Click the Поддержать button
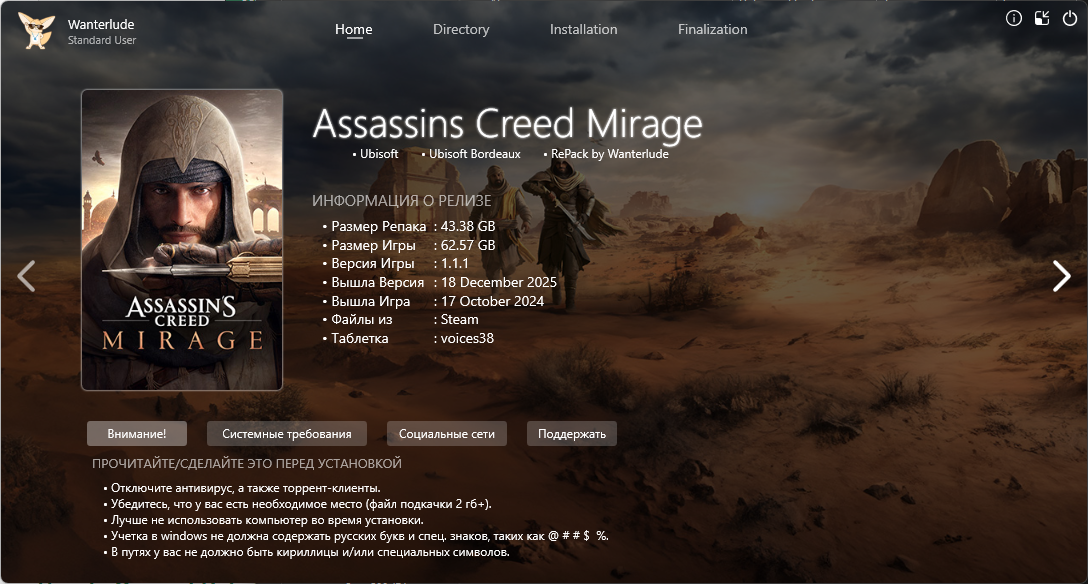Screen dimensions: 1088x584 (x=572, y=433)
